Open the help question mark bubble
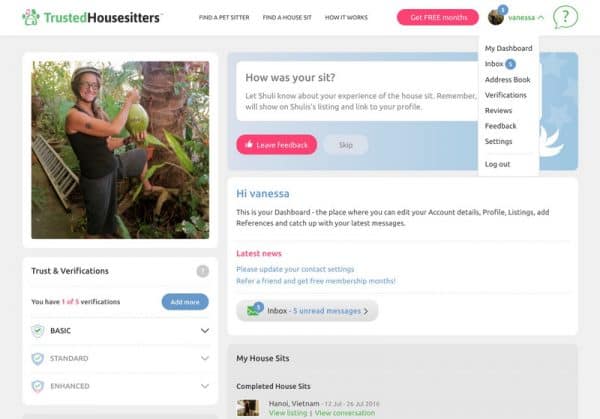The width and height of the screenshot is (600, 419). (x=565, y=17)
